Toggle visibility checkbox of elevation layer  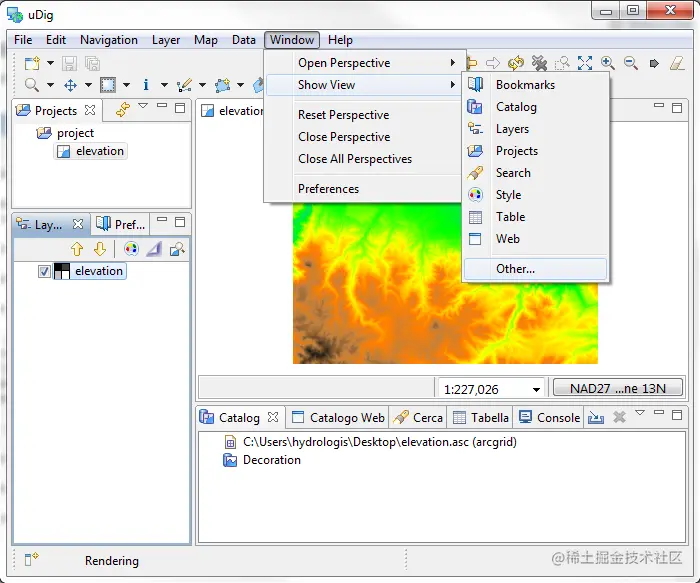pos(44,271)
